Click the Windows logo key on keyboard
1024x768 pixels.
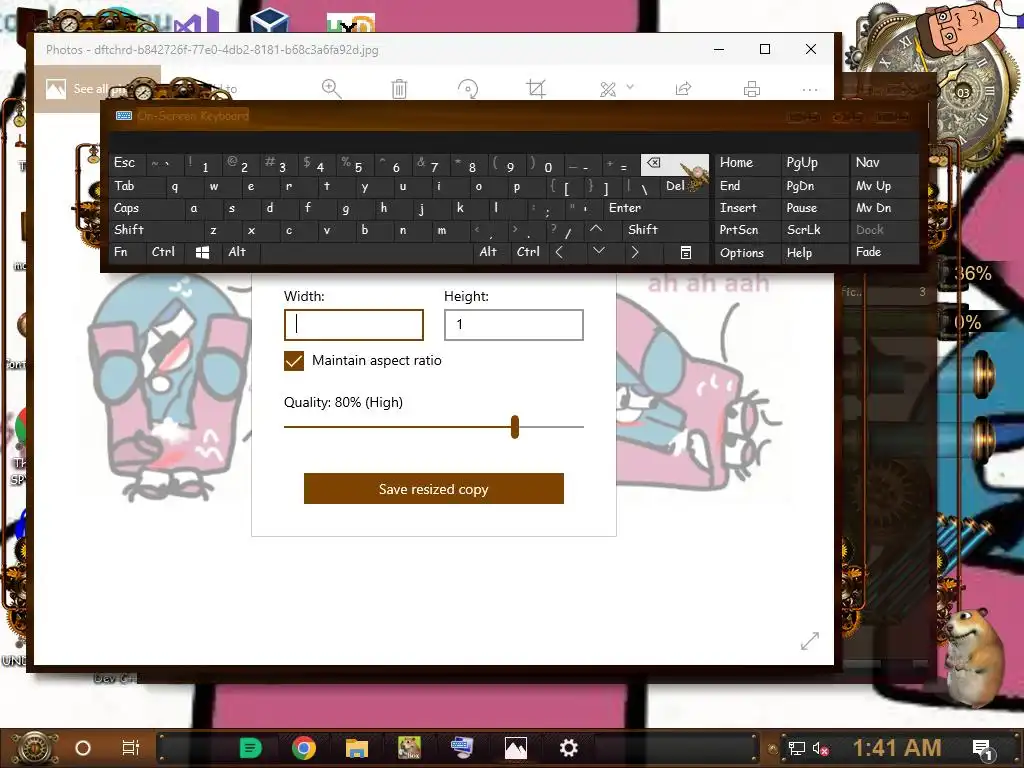pos(202,253)
